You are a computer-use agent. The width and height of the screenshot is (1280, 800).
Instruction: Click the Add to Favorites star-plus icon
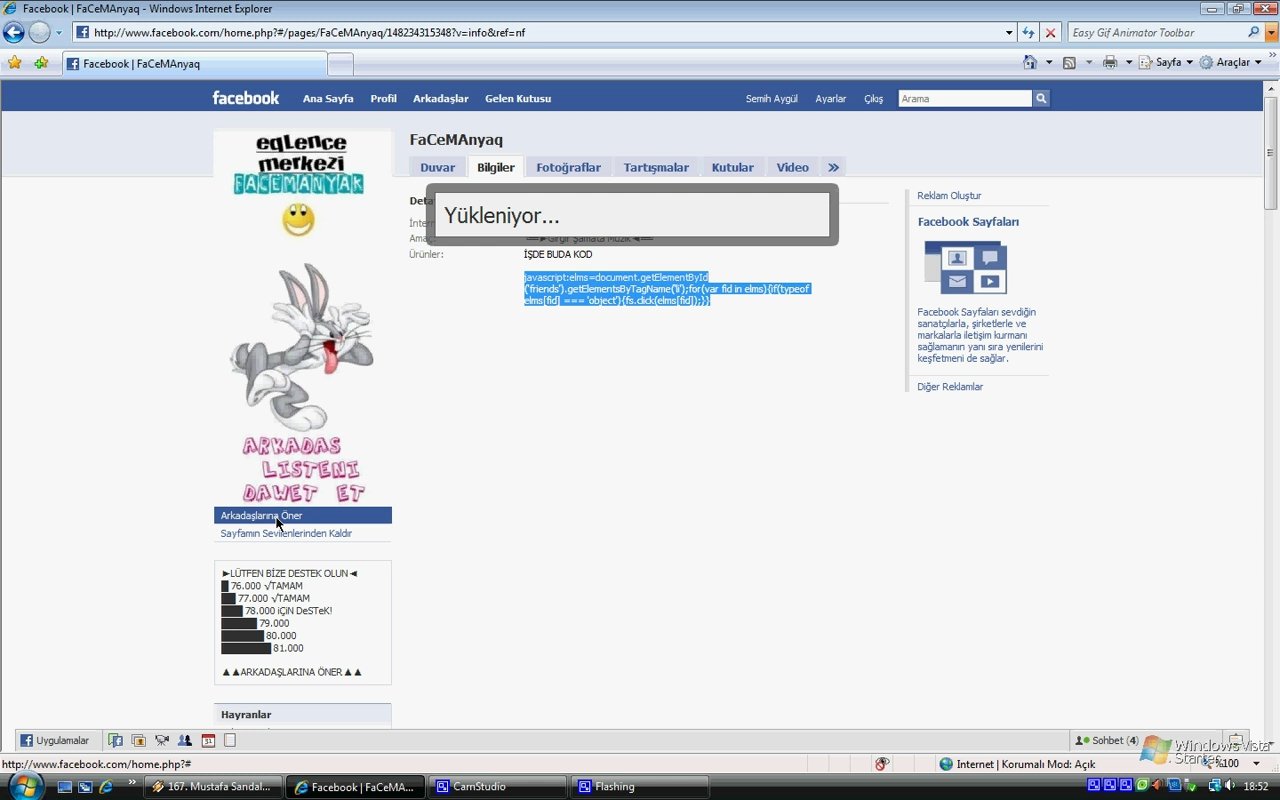(x=41, y=63)
